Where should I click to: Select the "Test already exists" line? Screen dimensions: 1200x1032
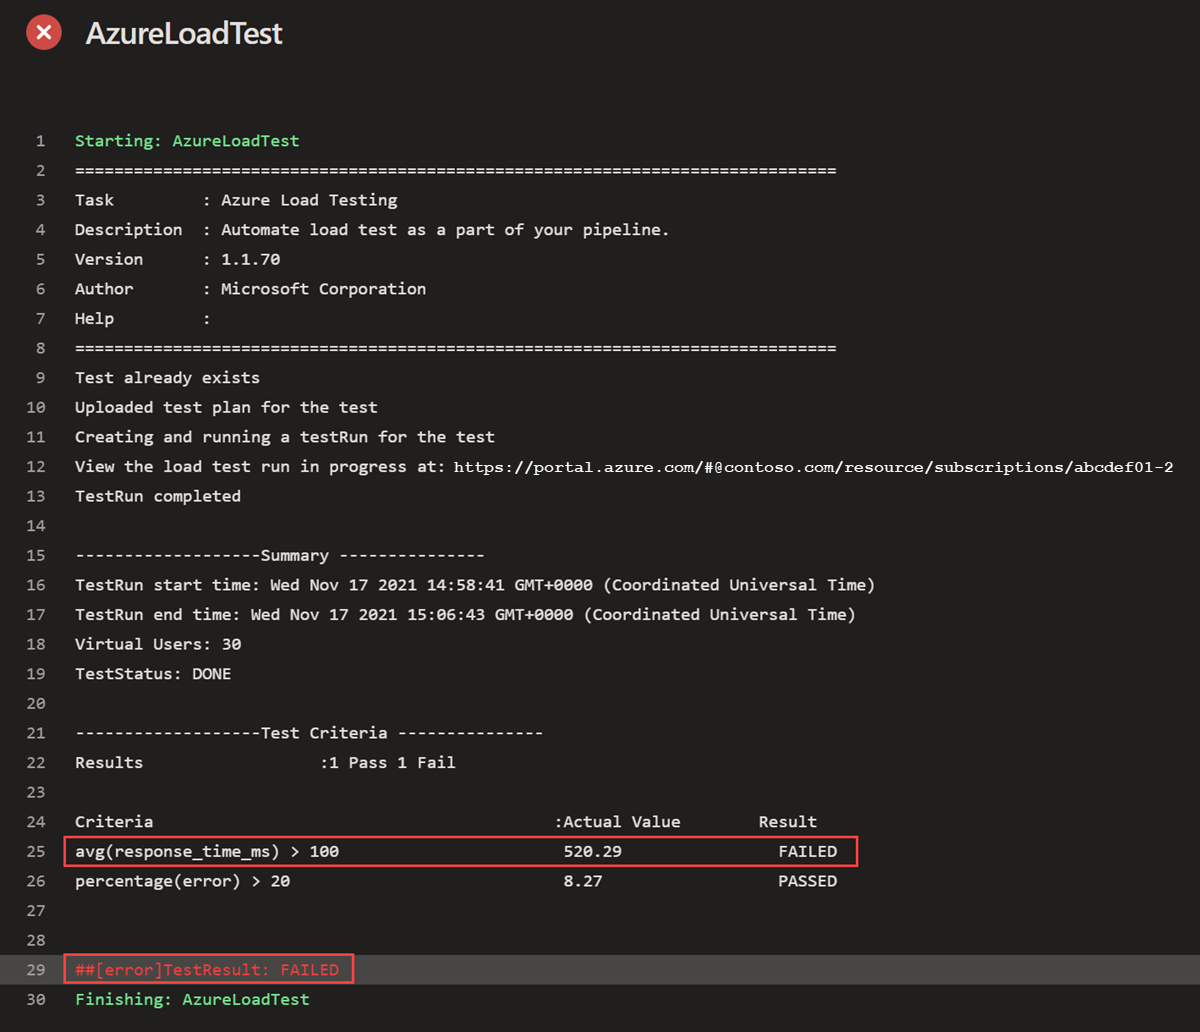pos(167,378)
